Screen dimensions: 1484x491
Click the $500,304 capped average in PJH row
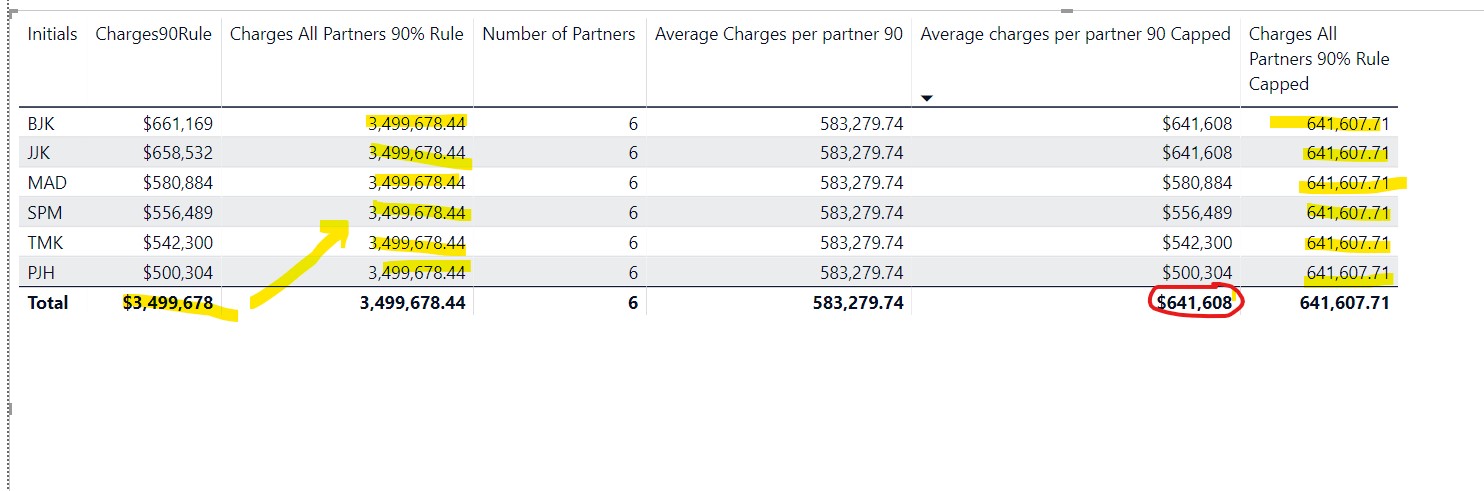pyautogui.click(x=1197, y=272)
